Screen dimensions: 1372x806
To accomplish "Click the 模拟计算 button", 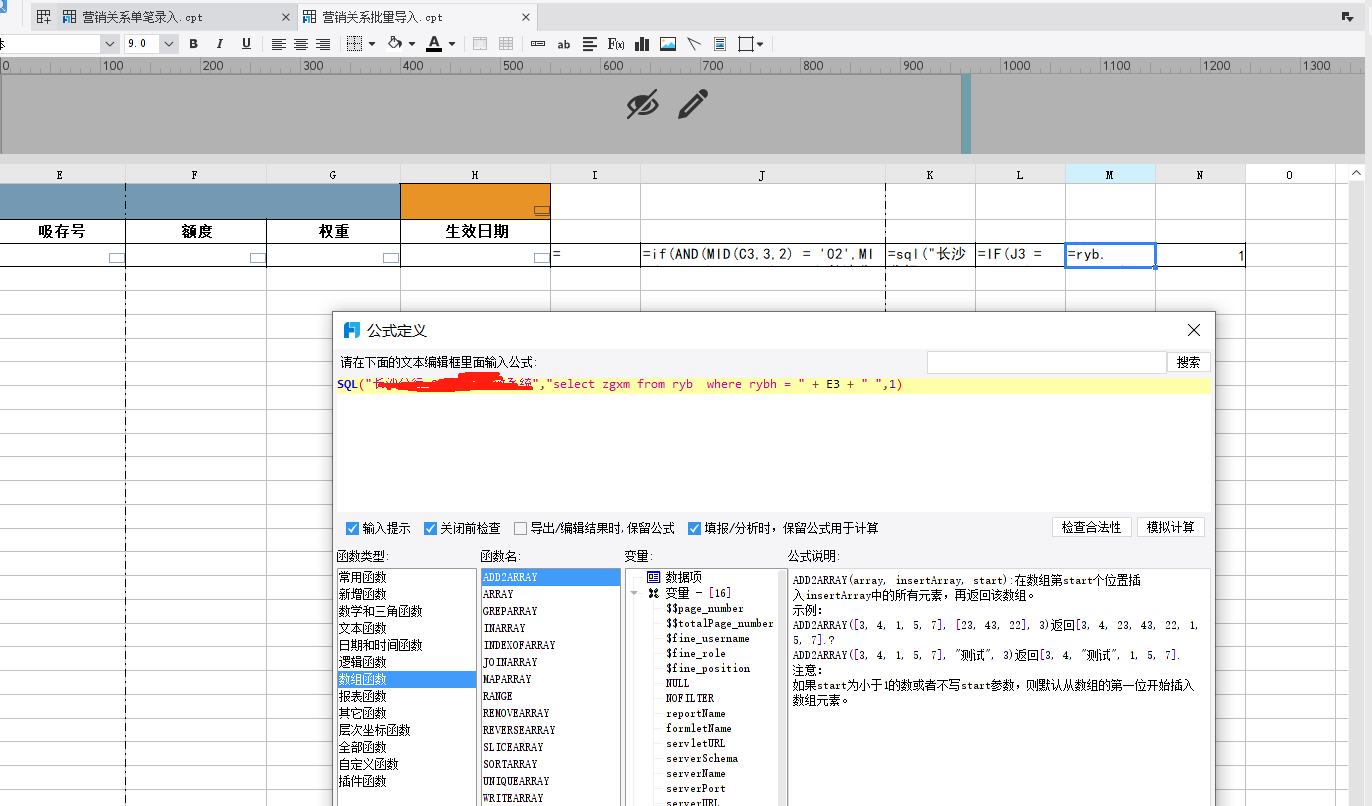I will pos(1171,527).
